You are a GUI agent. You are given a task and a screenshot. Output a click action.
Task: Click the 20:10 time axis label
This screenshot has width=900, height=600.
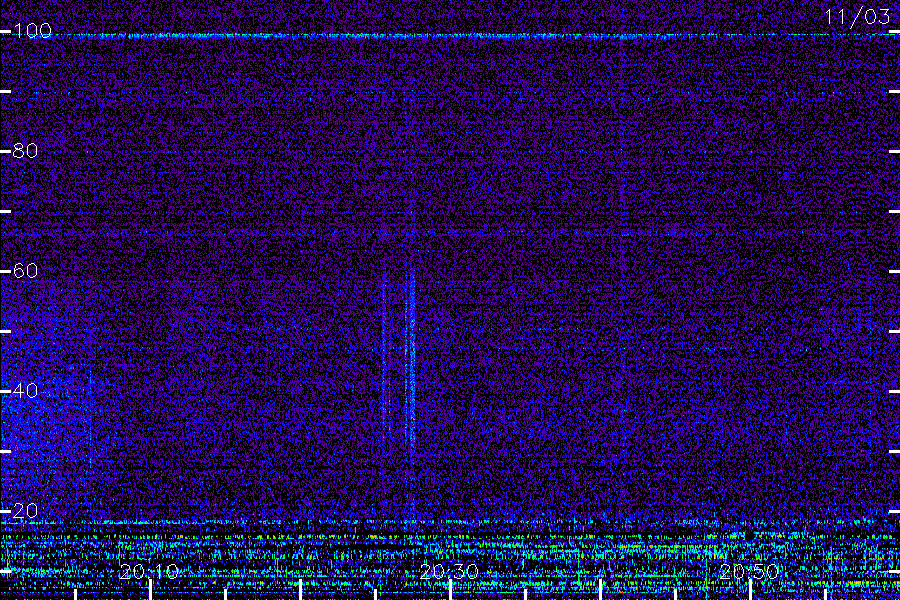[149, 572]
